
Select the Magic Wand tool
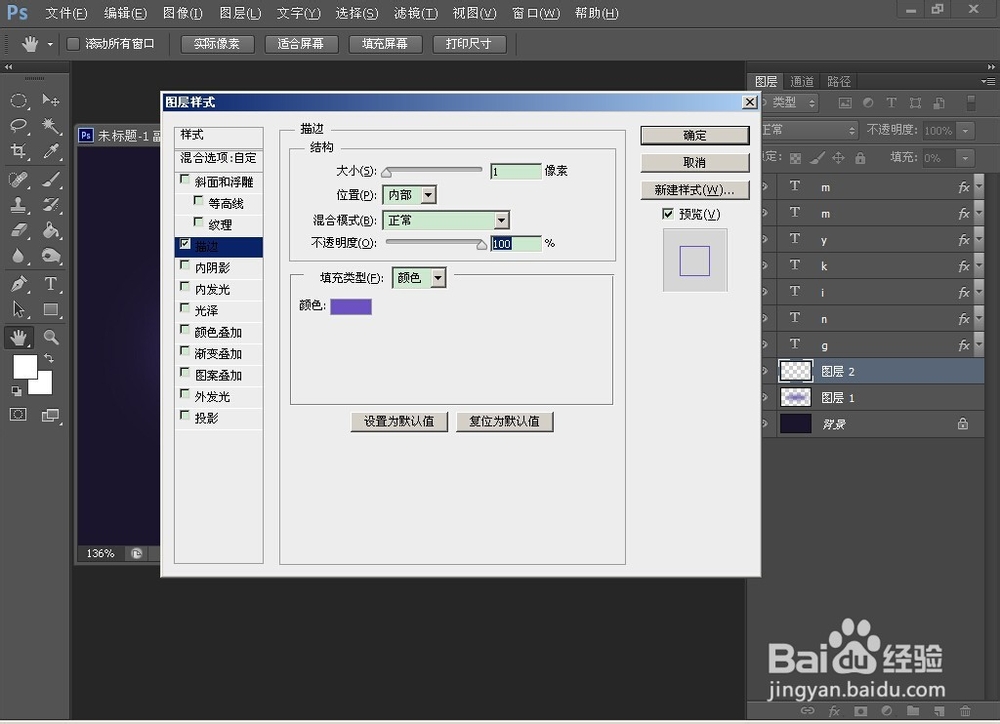click(x=51, y=126)
